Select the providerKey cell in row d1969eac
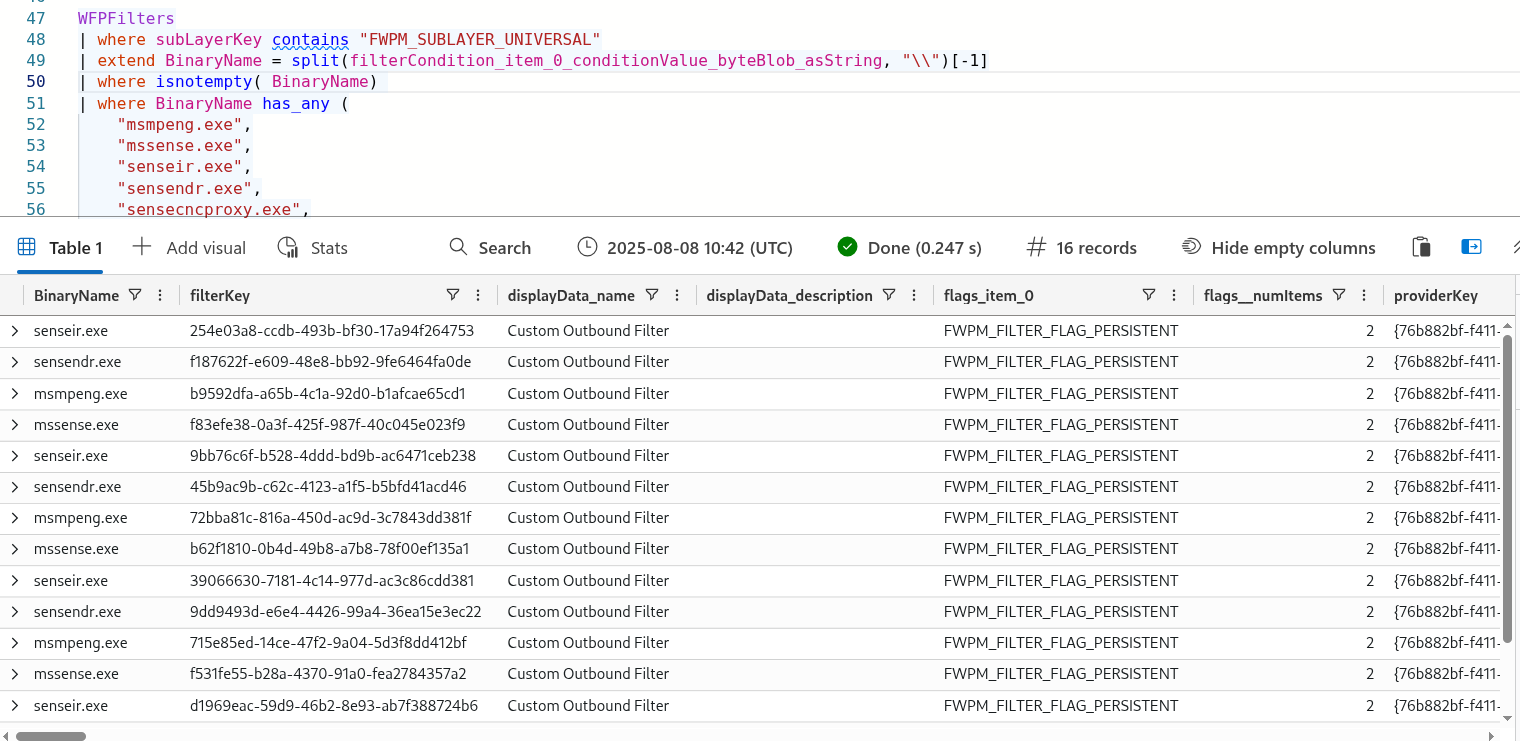Screen dimensions: 1520x741 (x=1447, y=705)
